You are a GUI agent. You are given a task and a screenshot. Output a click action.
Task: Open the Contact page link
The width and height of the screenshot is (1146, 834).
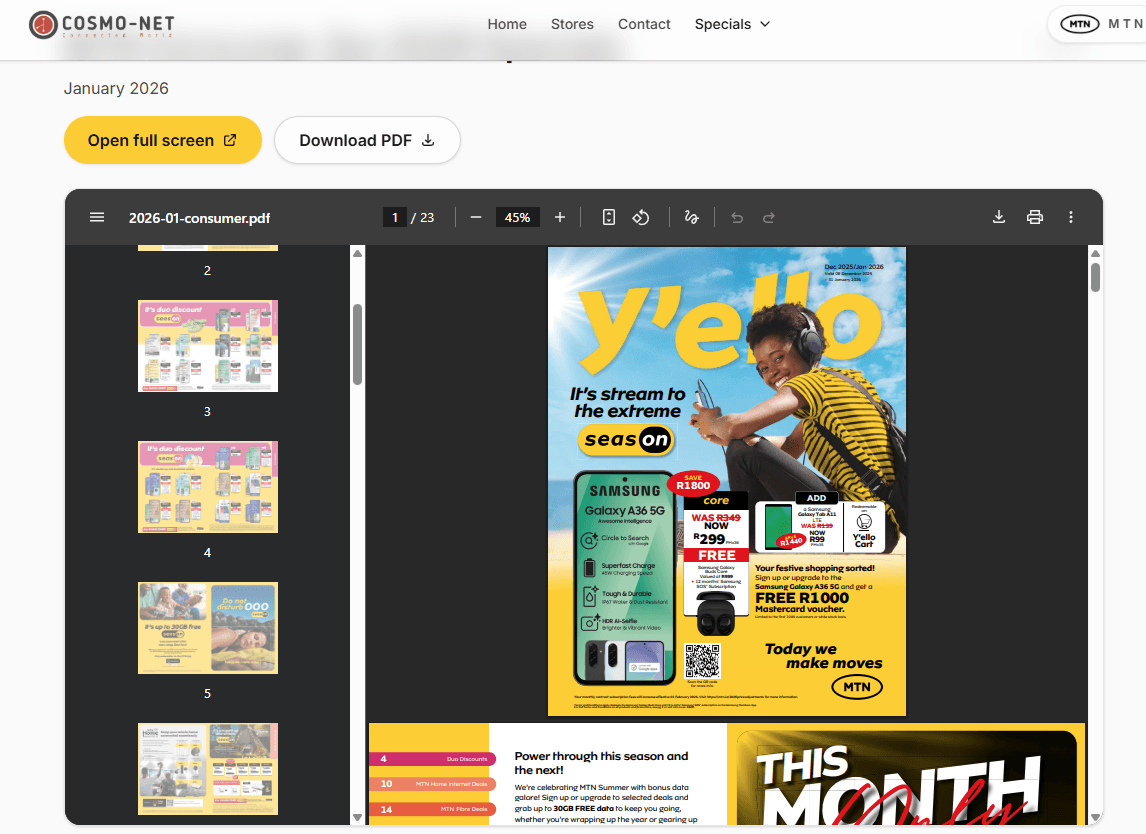(644, 24)
